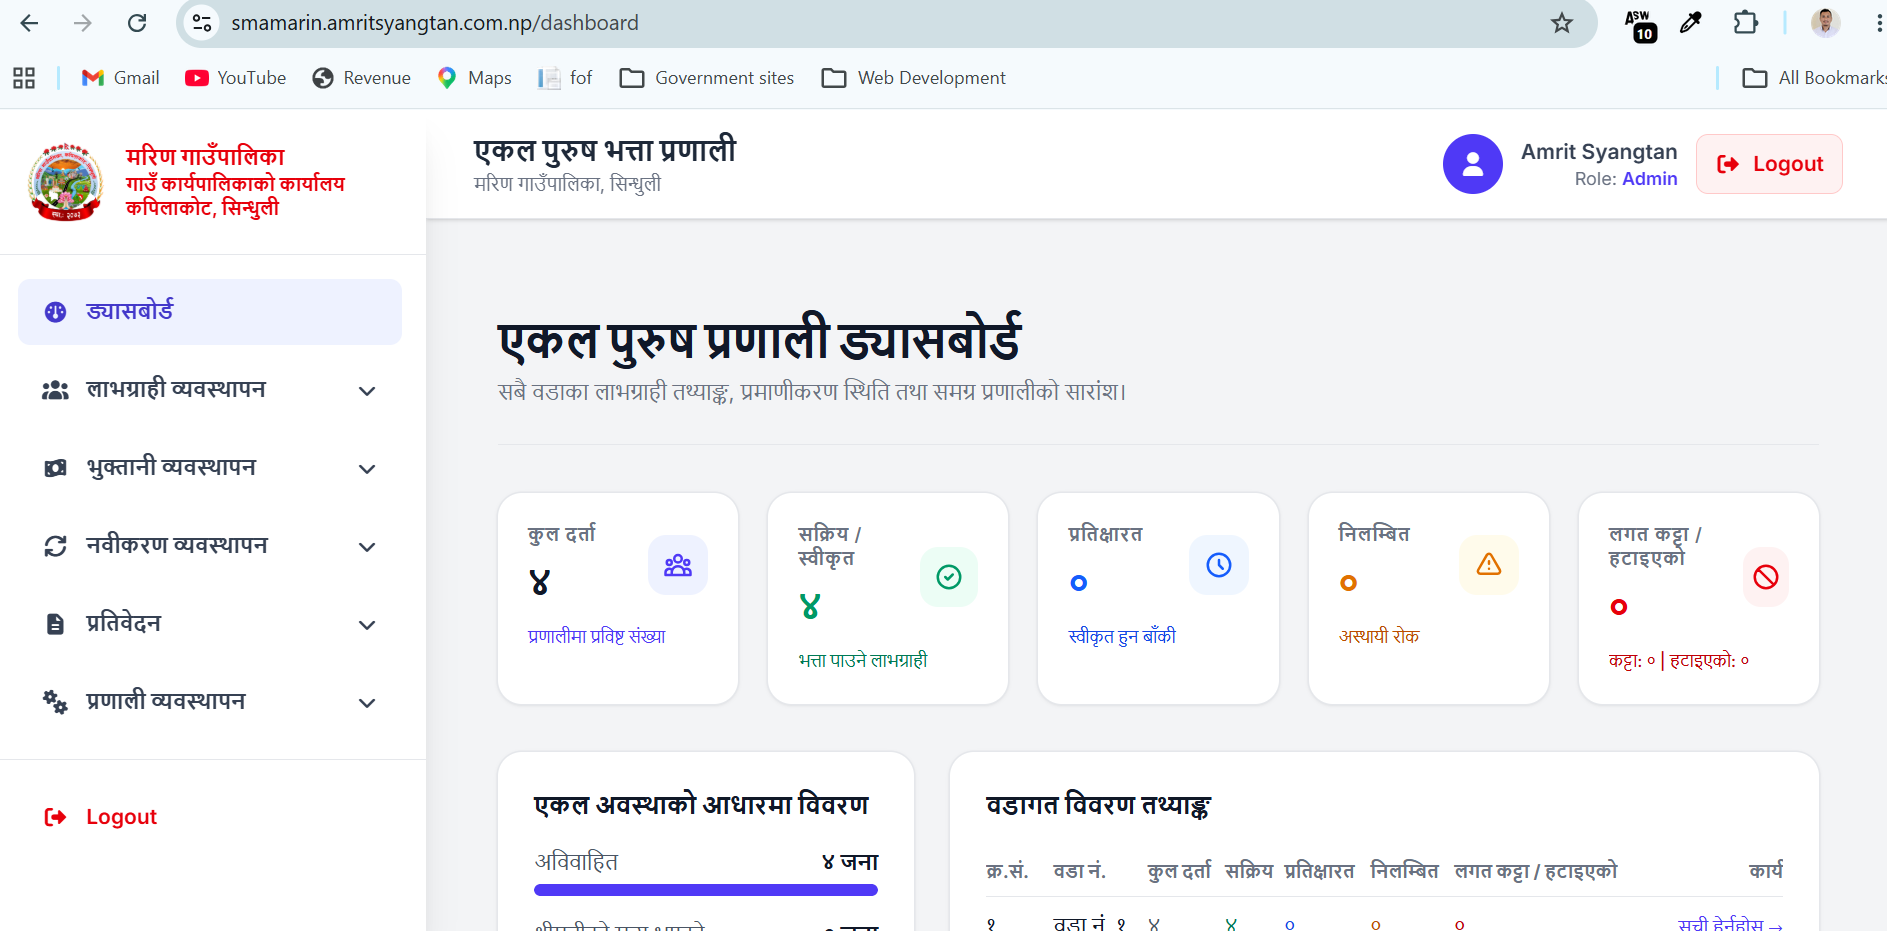The image size is (1887, 931).
Task: Open the Gmail bookmark
Action: 121,78
